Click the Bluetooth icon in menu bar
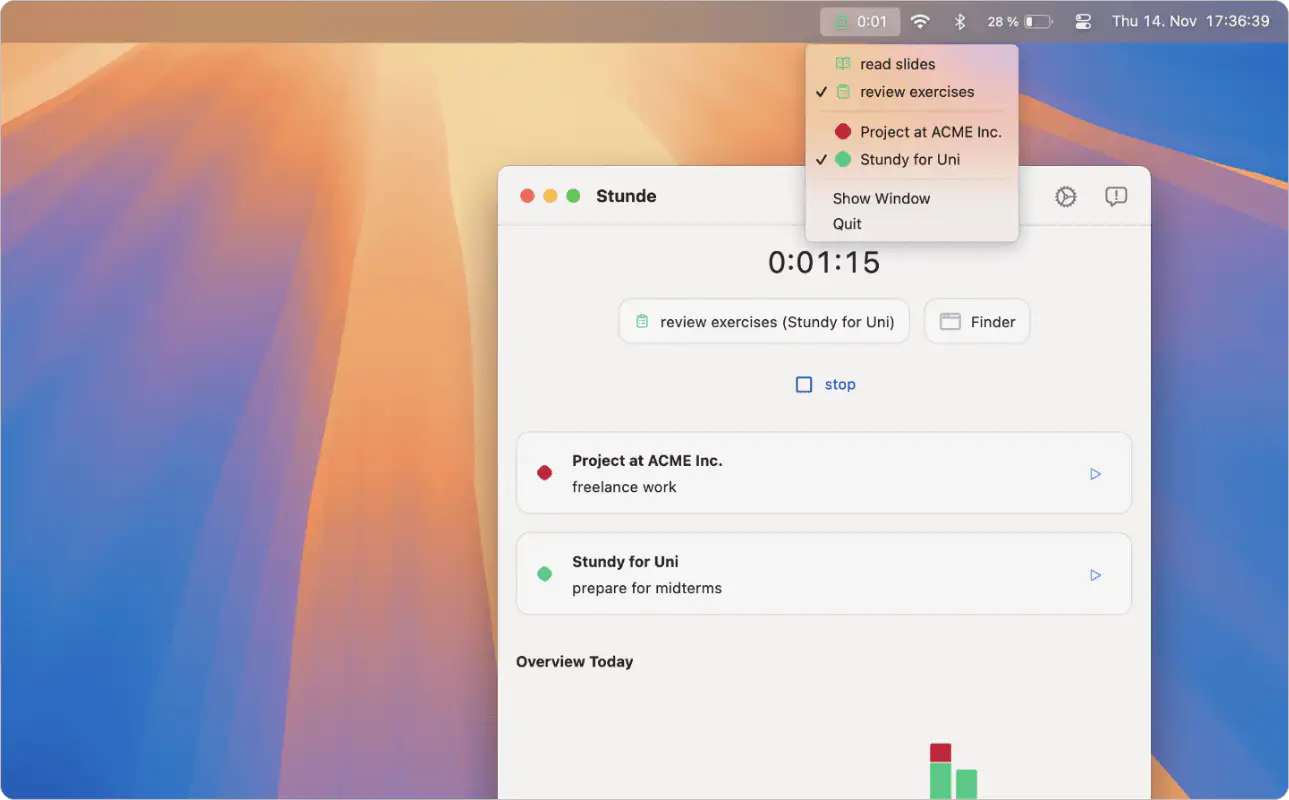The height and width of the screenshot is (800, 1289). 960,21
